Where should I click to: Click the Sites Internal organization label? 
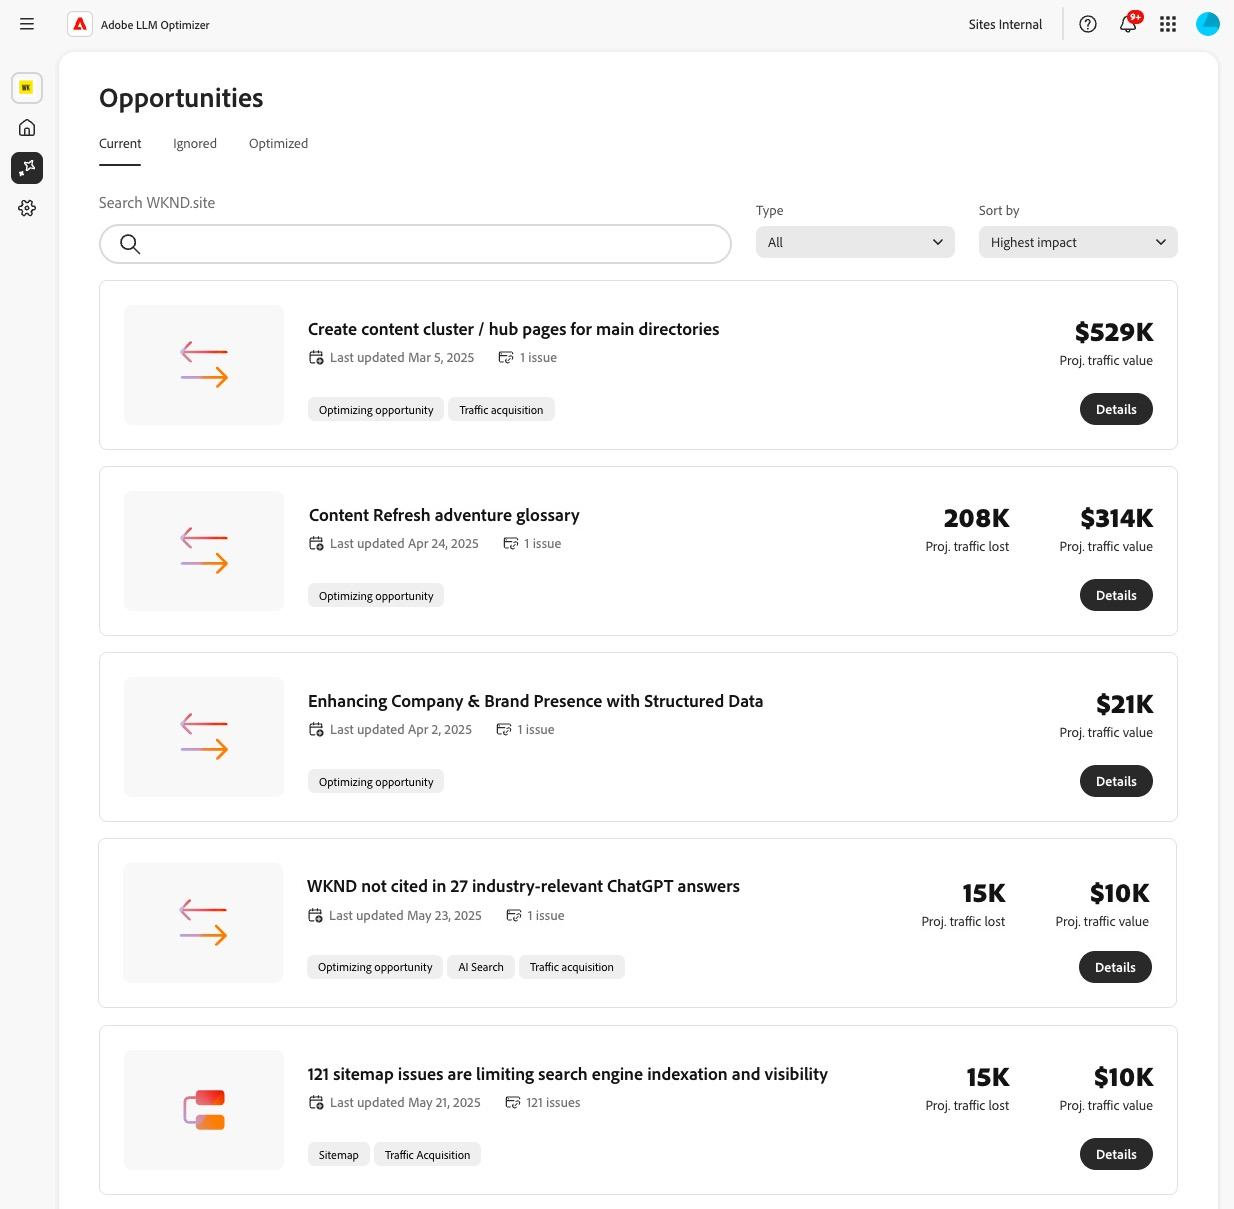coord(1005,24)
